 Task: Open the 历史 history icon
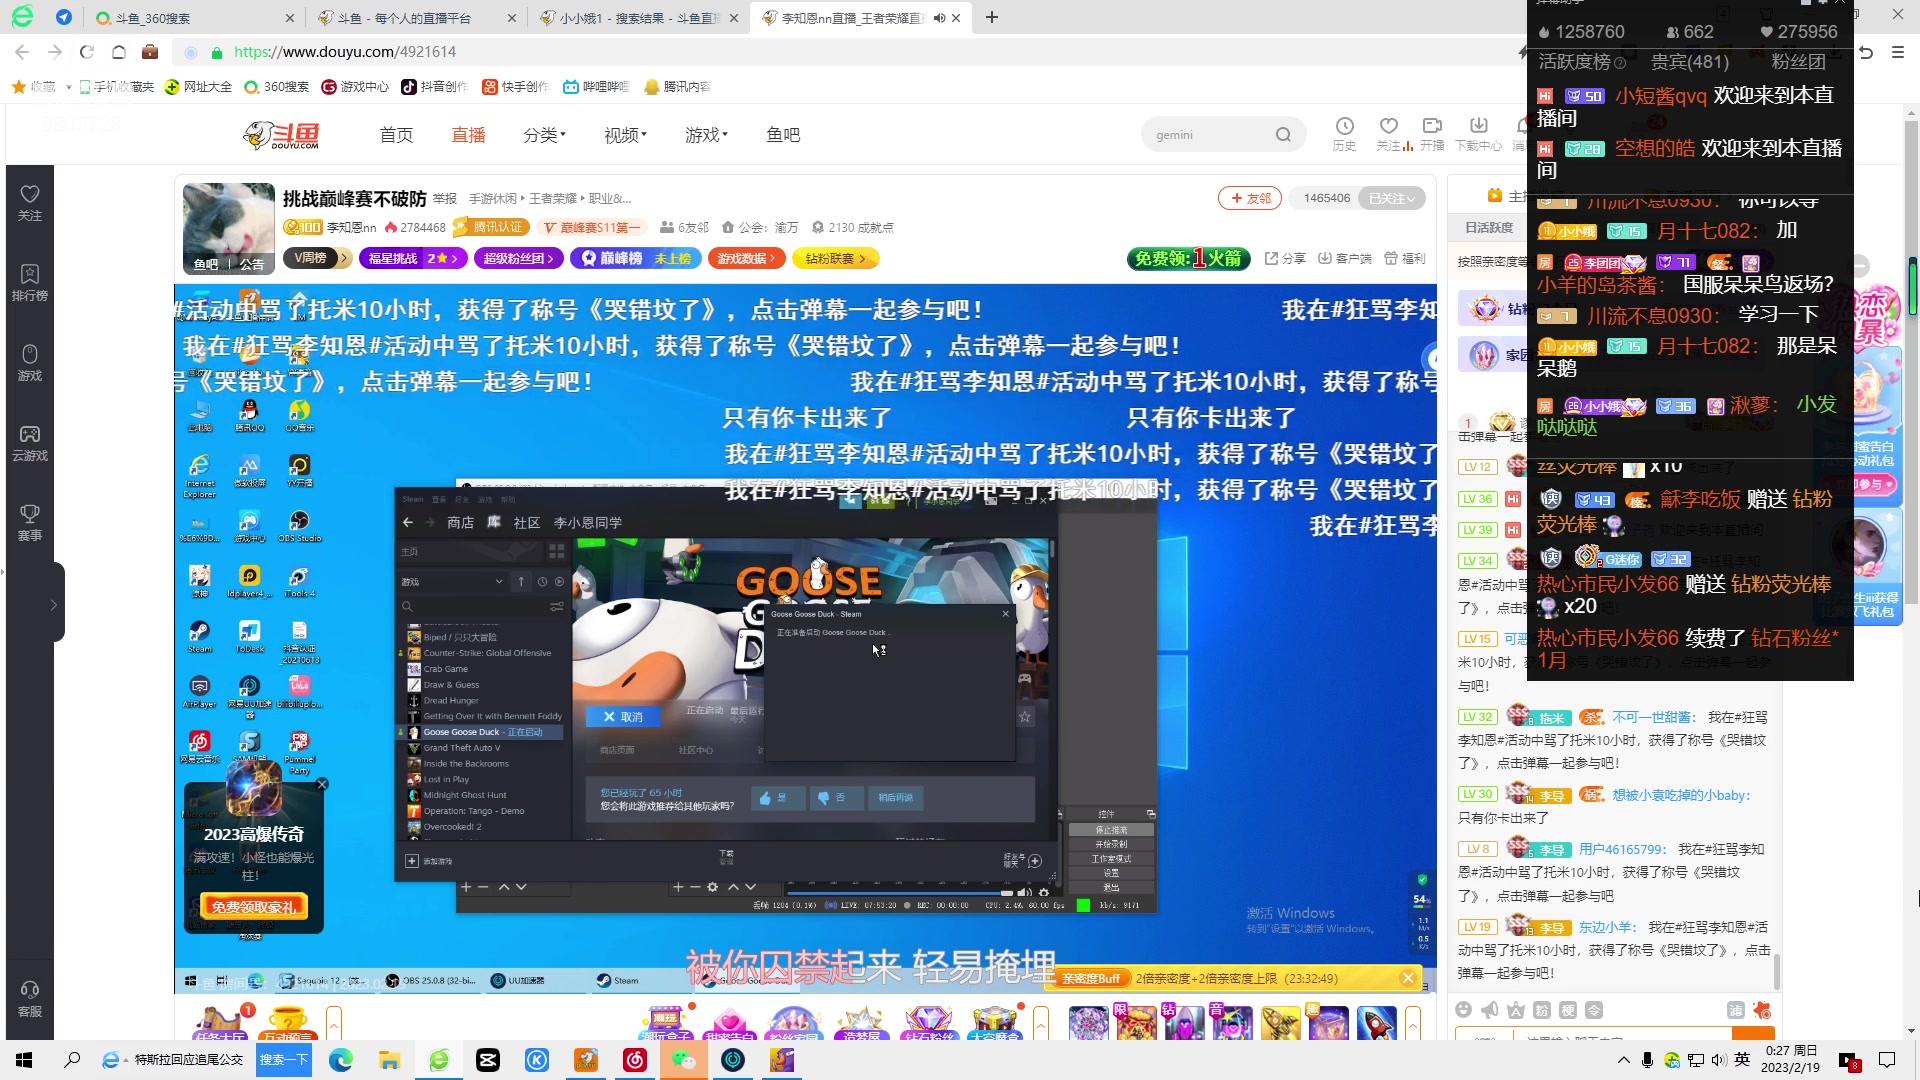tap(1344, 134)
